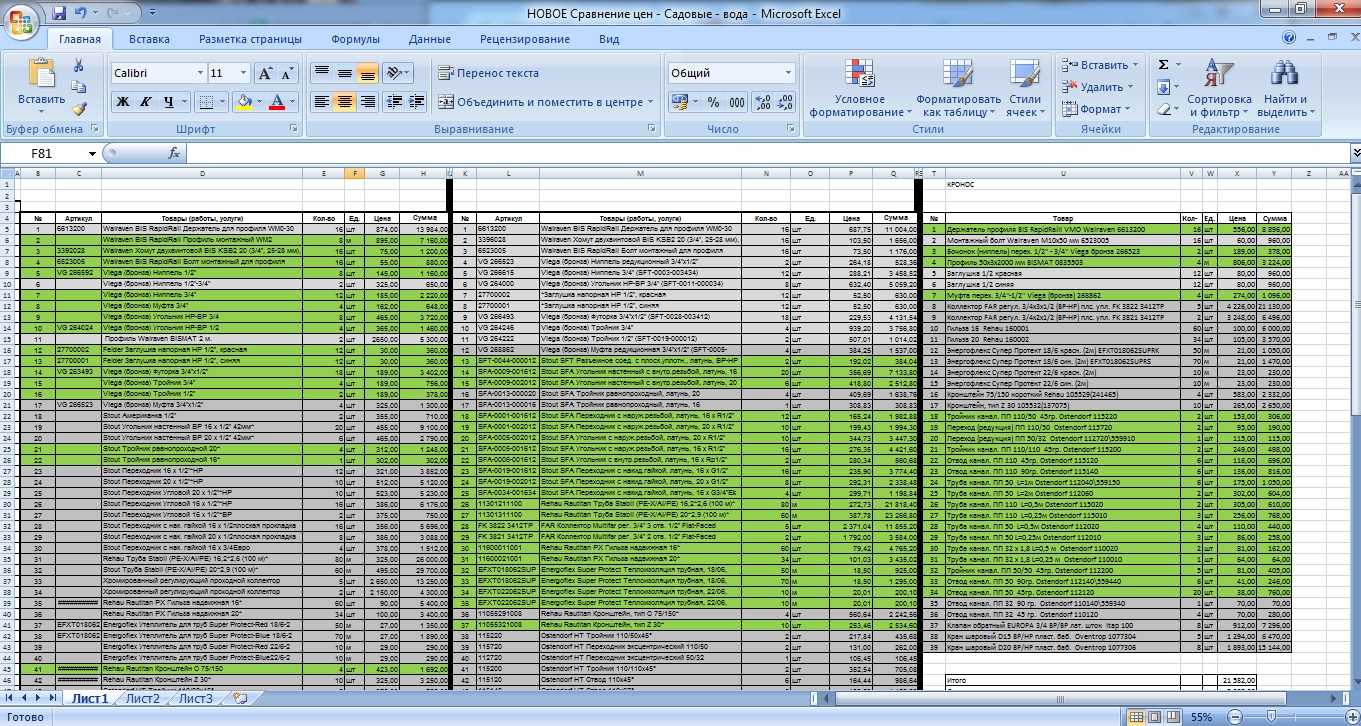Apply center text alignment

(345, 101)
